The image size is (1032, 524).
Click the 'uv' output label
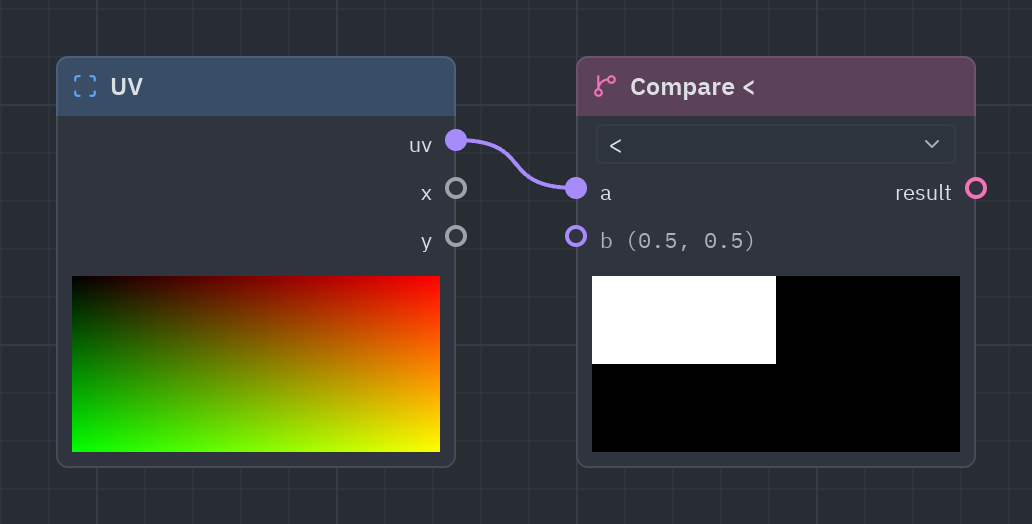coord(420,145)
